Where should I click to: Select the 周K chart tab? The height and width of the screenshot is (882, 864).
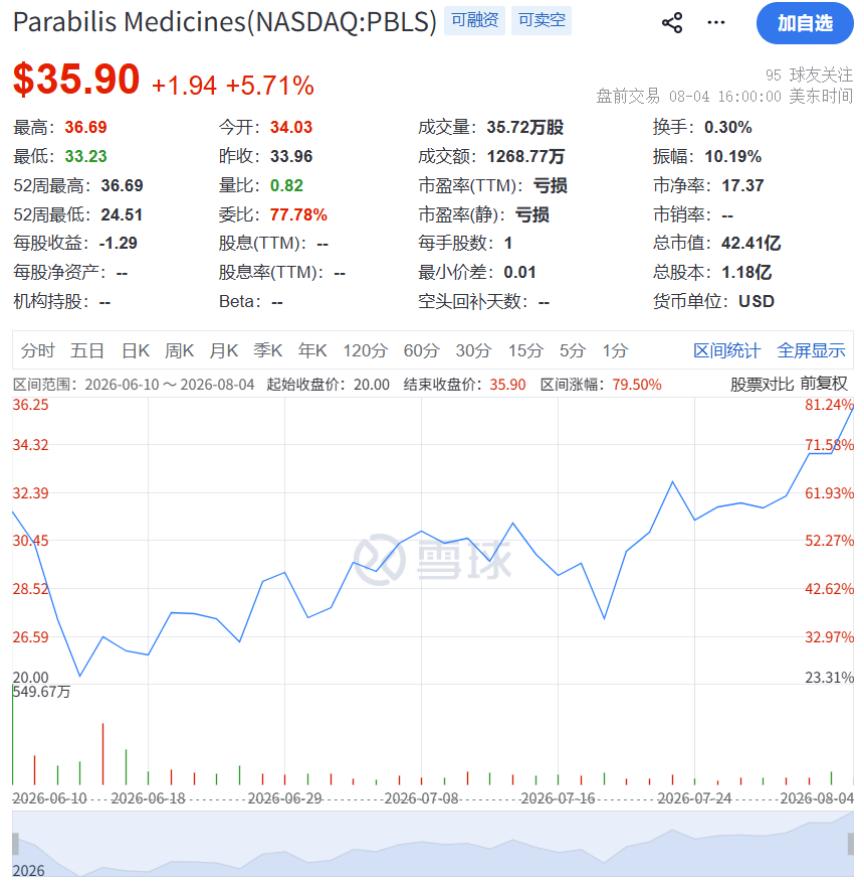(x=179, y=350)
